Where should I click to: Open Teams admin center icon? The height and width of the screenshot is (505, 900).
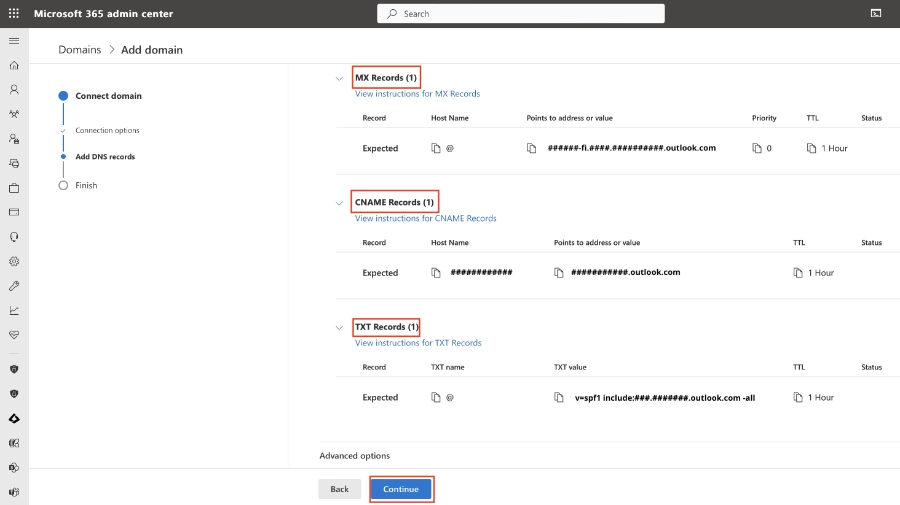(14, 492)
